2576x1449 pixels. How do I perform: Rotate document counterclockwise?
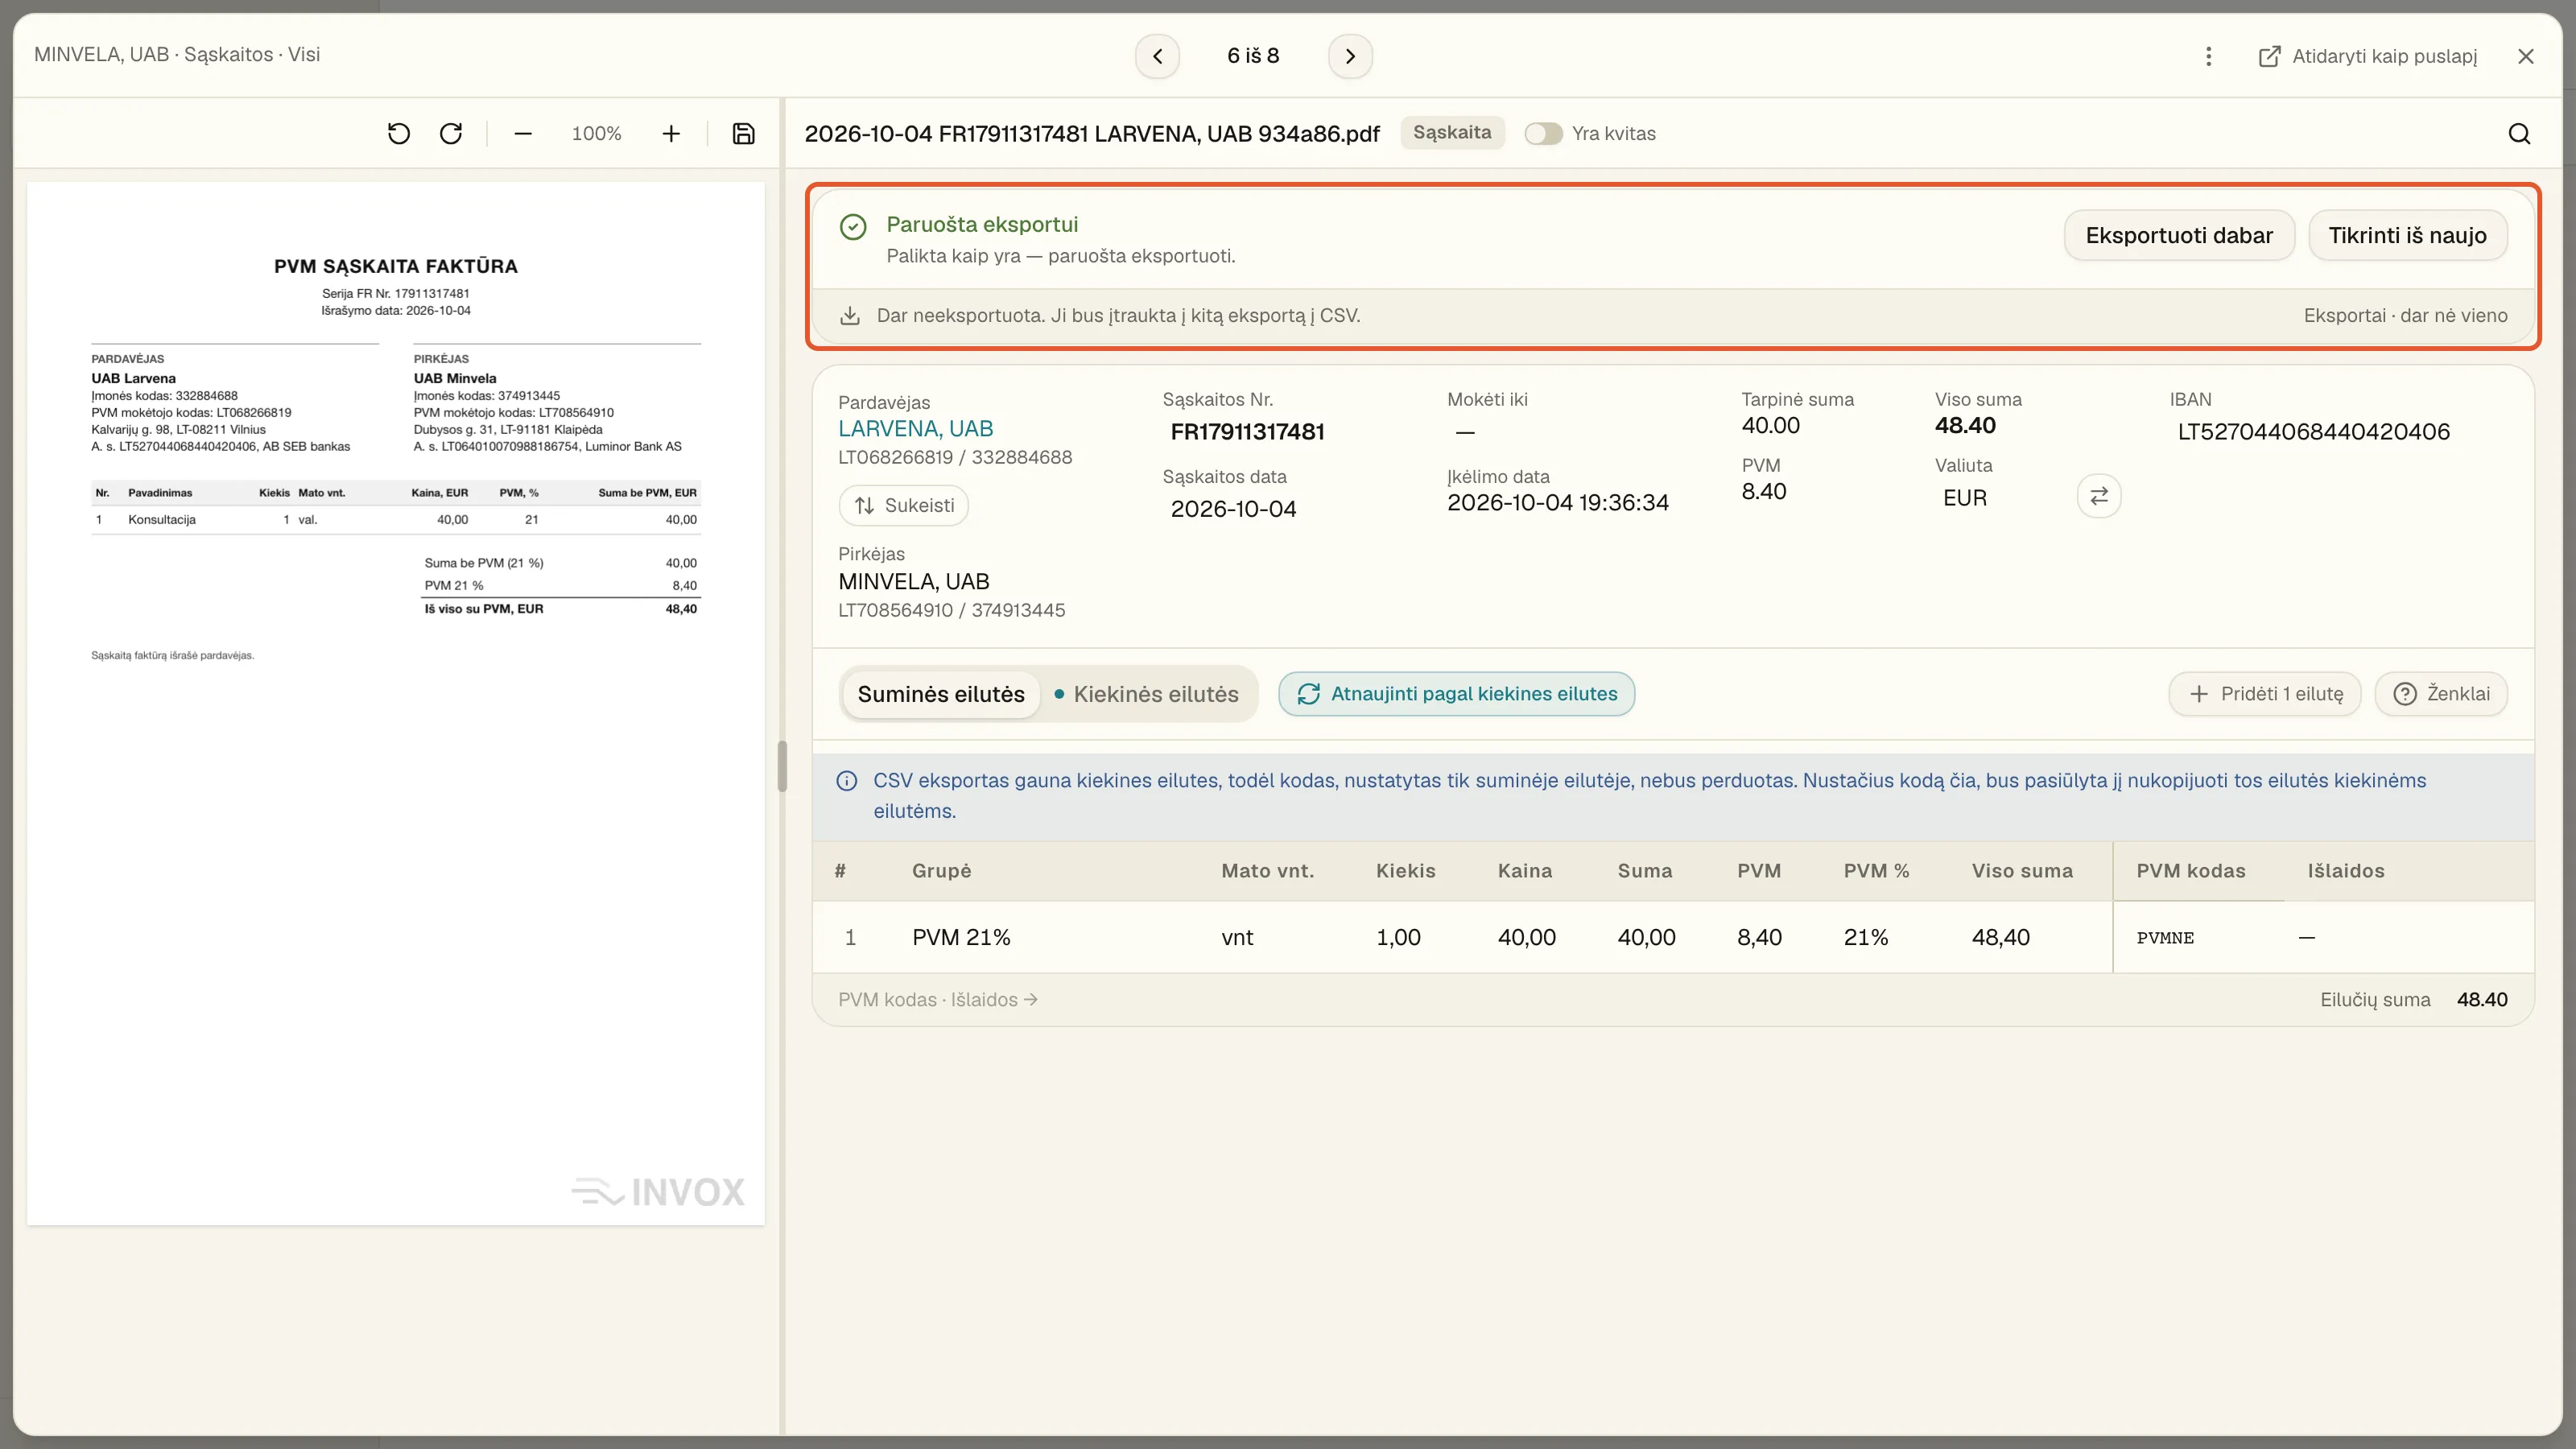click(x=398, y=133)
